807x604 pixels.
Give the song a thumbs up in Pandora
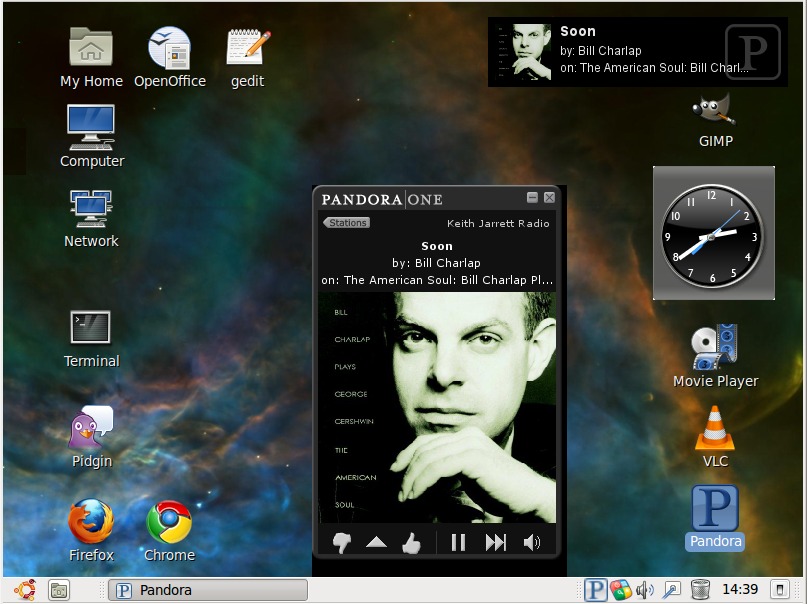click(411, 542)
